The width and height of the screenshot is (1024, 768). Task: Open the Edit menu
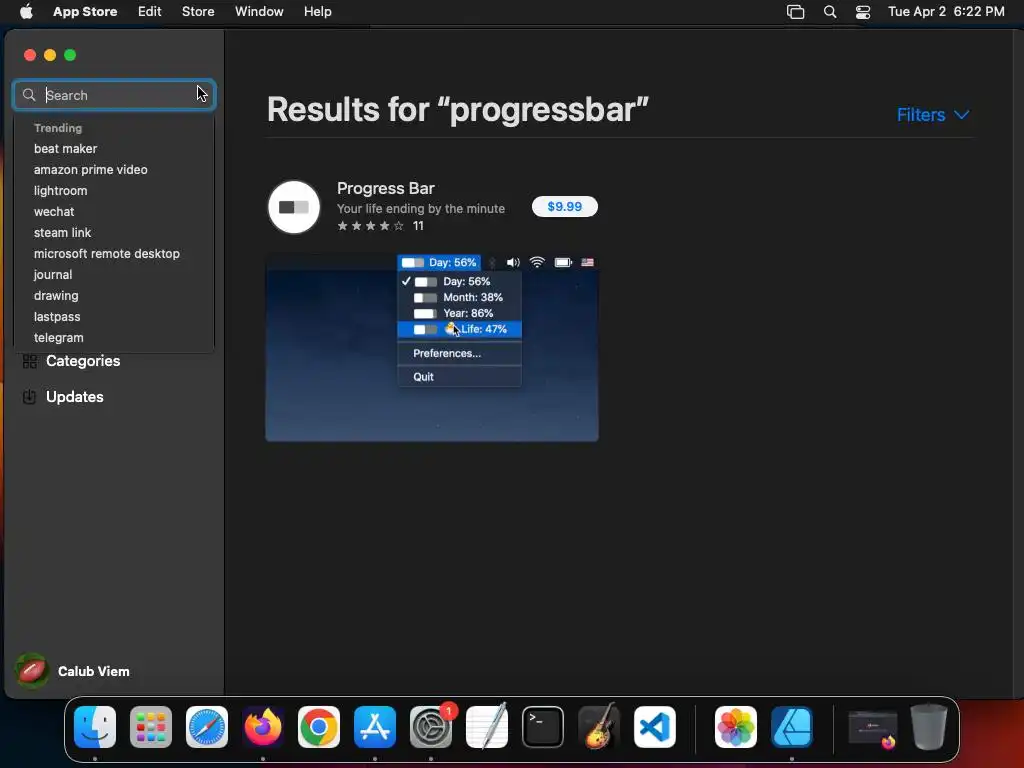point(150,12)
